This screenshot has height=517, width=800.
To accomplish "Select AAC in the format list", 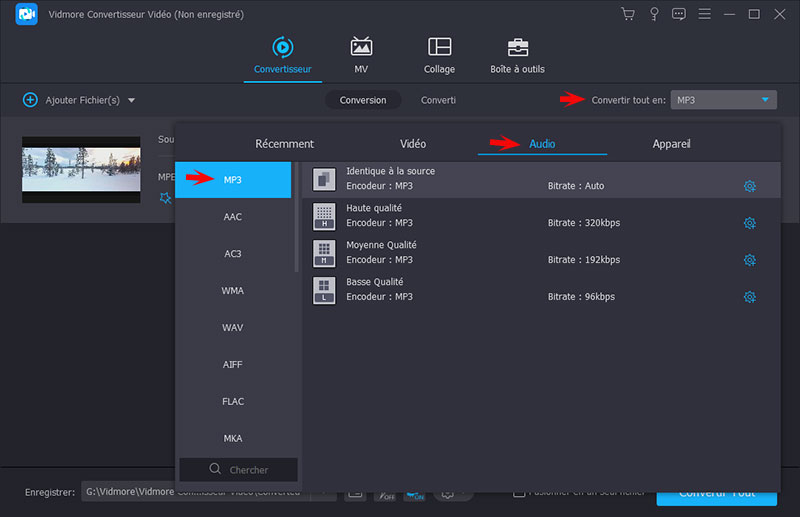I will 233,216.
